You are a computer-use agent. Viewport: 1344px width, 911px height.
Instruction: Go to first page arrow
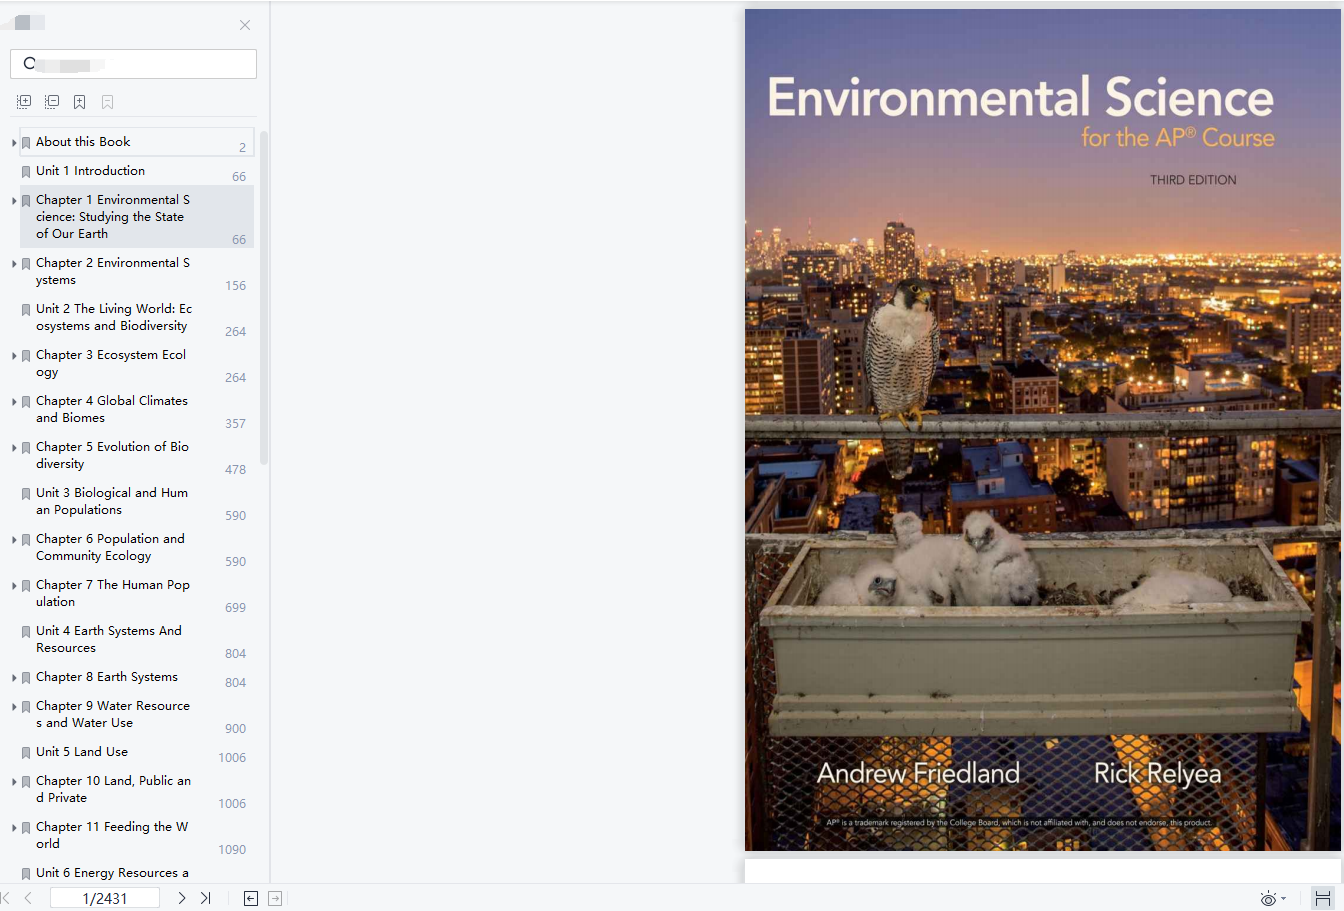point(6,898)
